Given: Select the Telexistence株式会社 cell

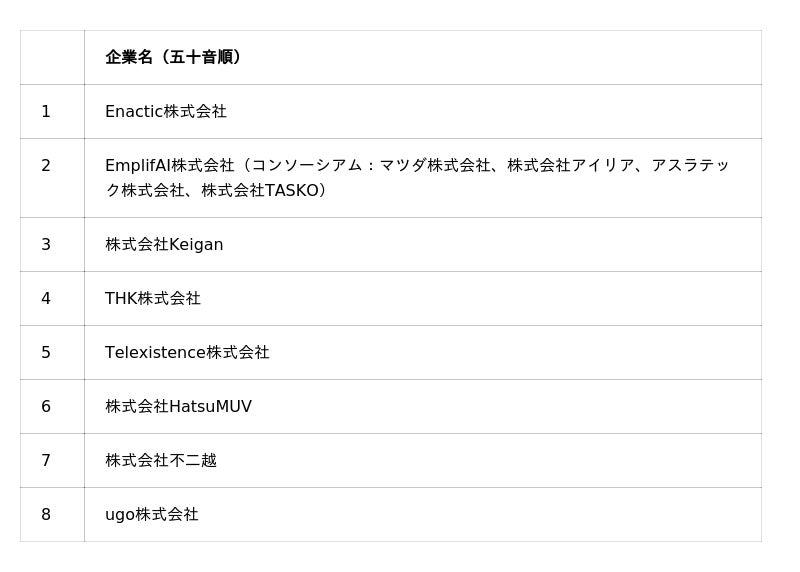Looking at the screenshot, I should click(x=187, y=352).
